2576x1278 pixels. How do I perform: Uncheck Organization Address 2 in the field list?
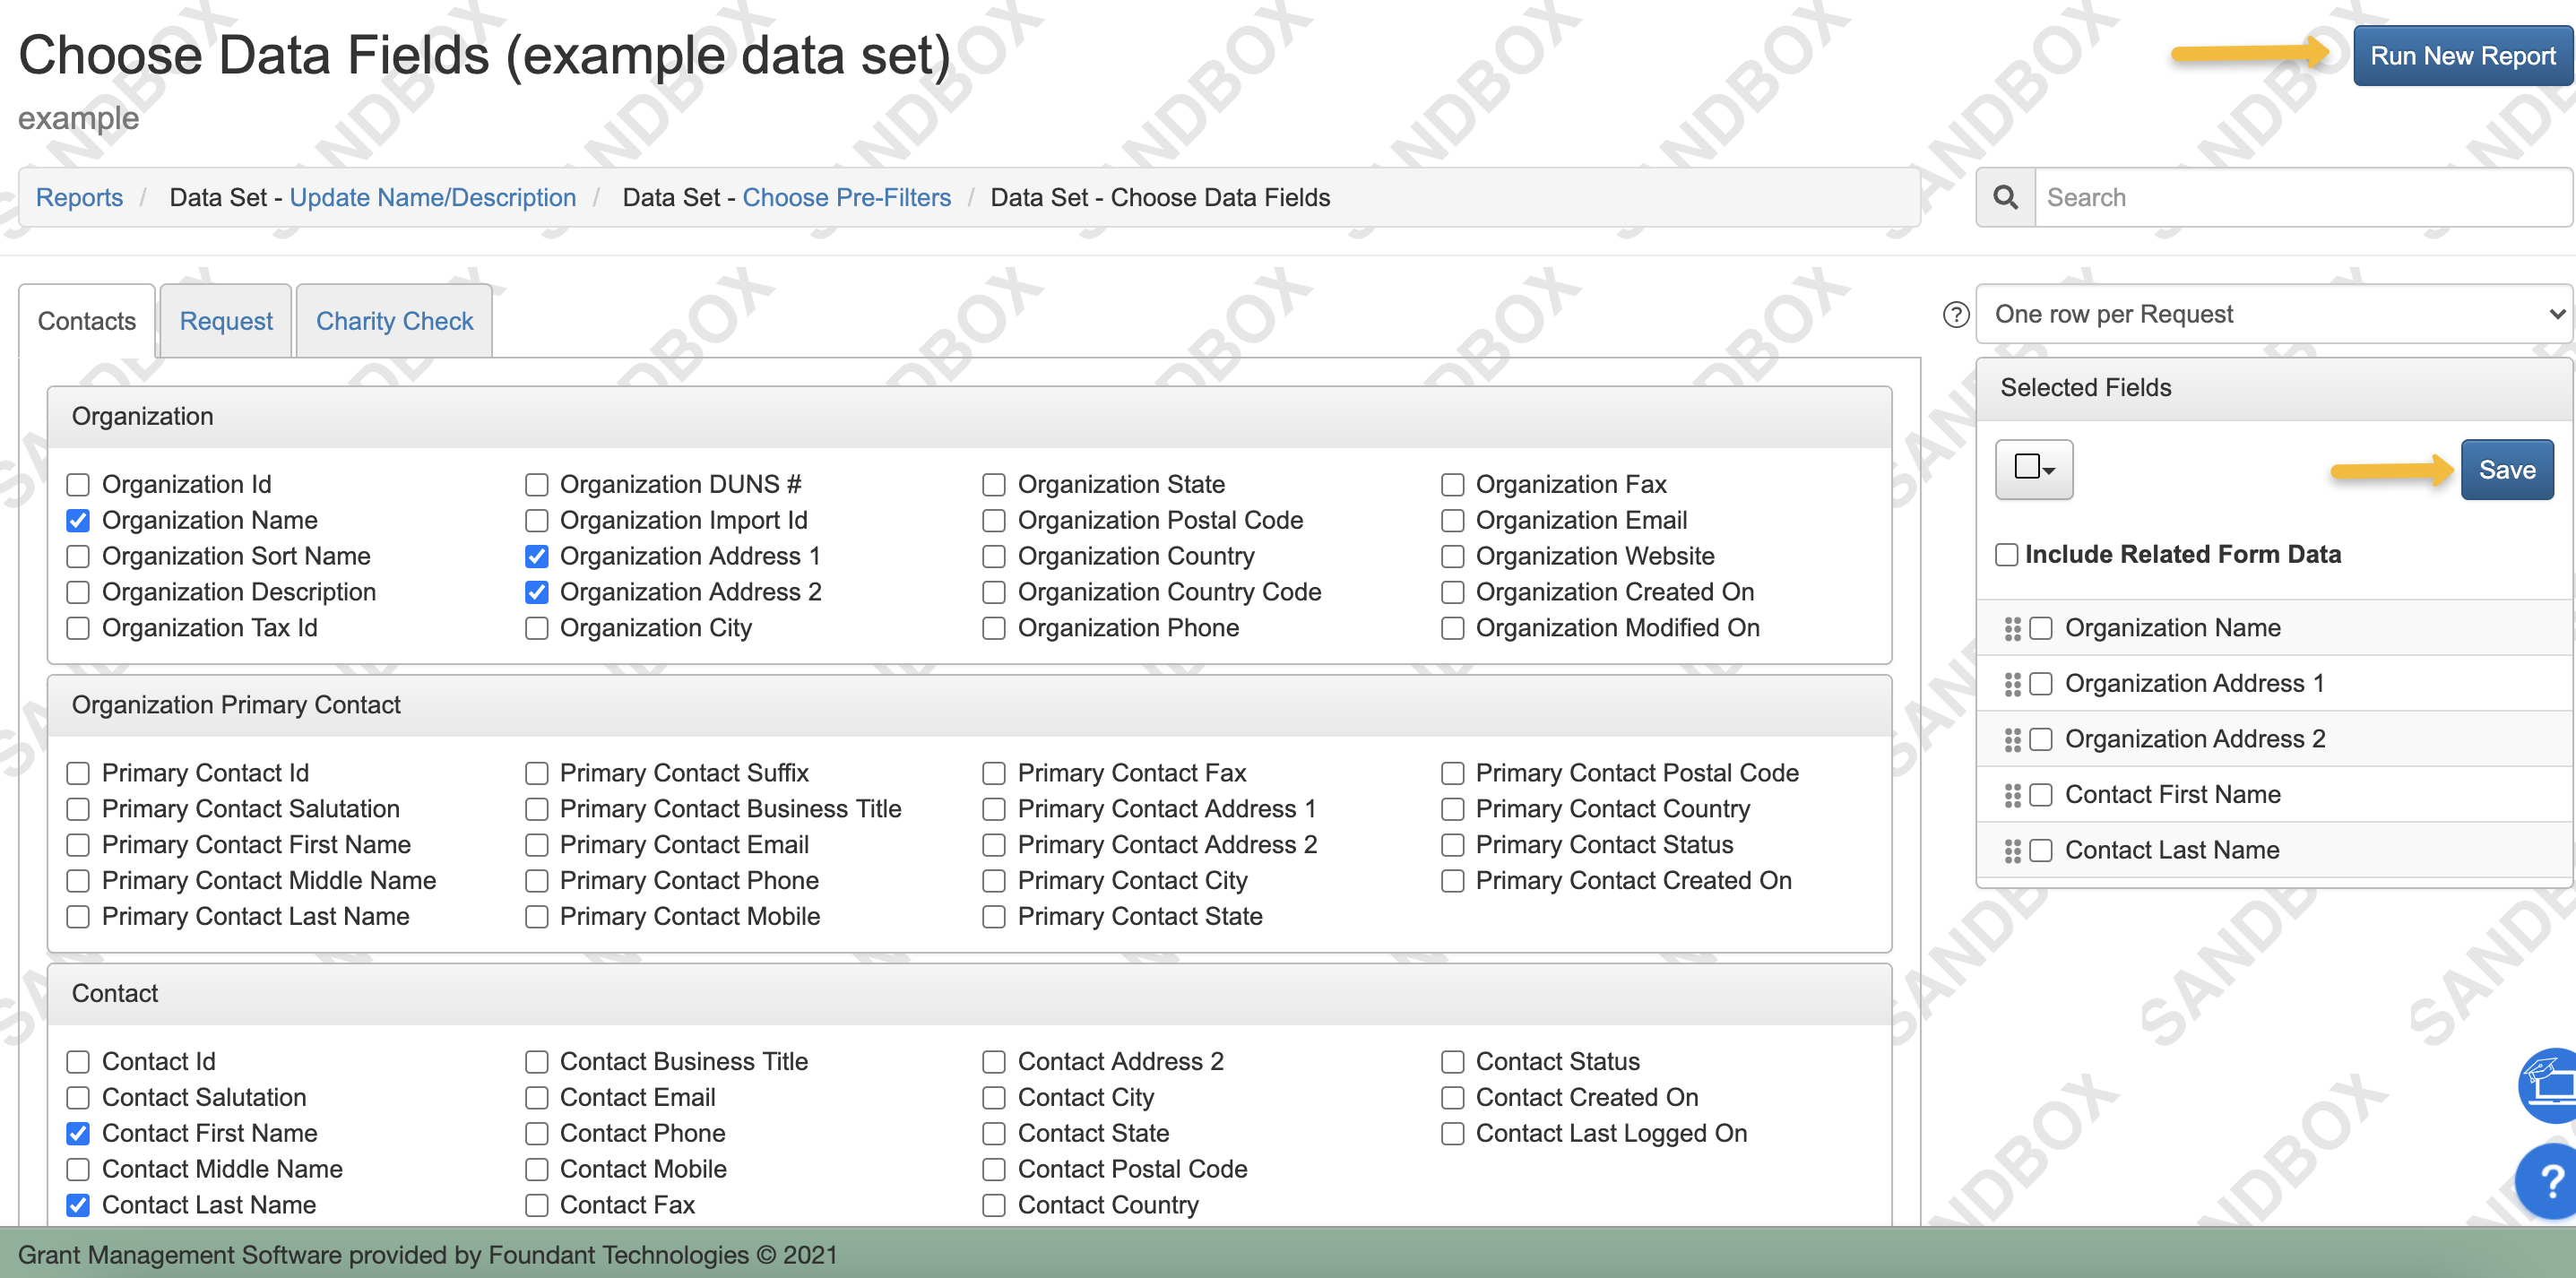537,593
